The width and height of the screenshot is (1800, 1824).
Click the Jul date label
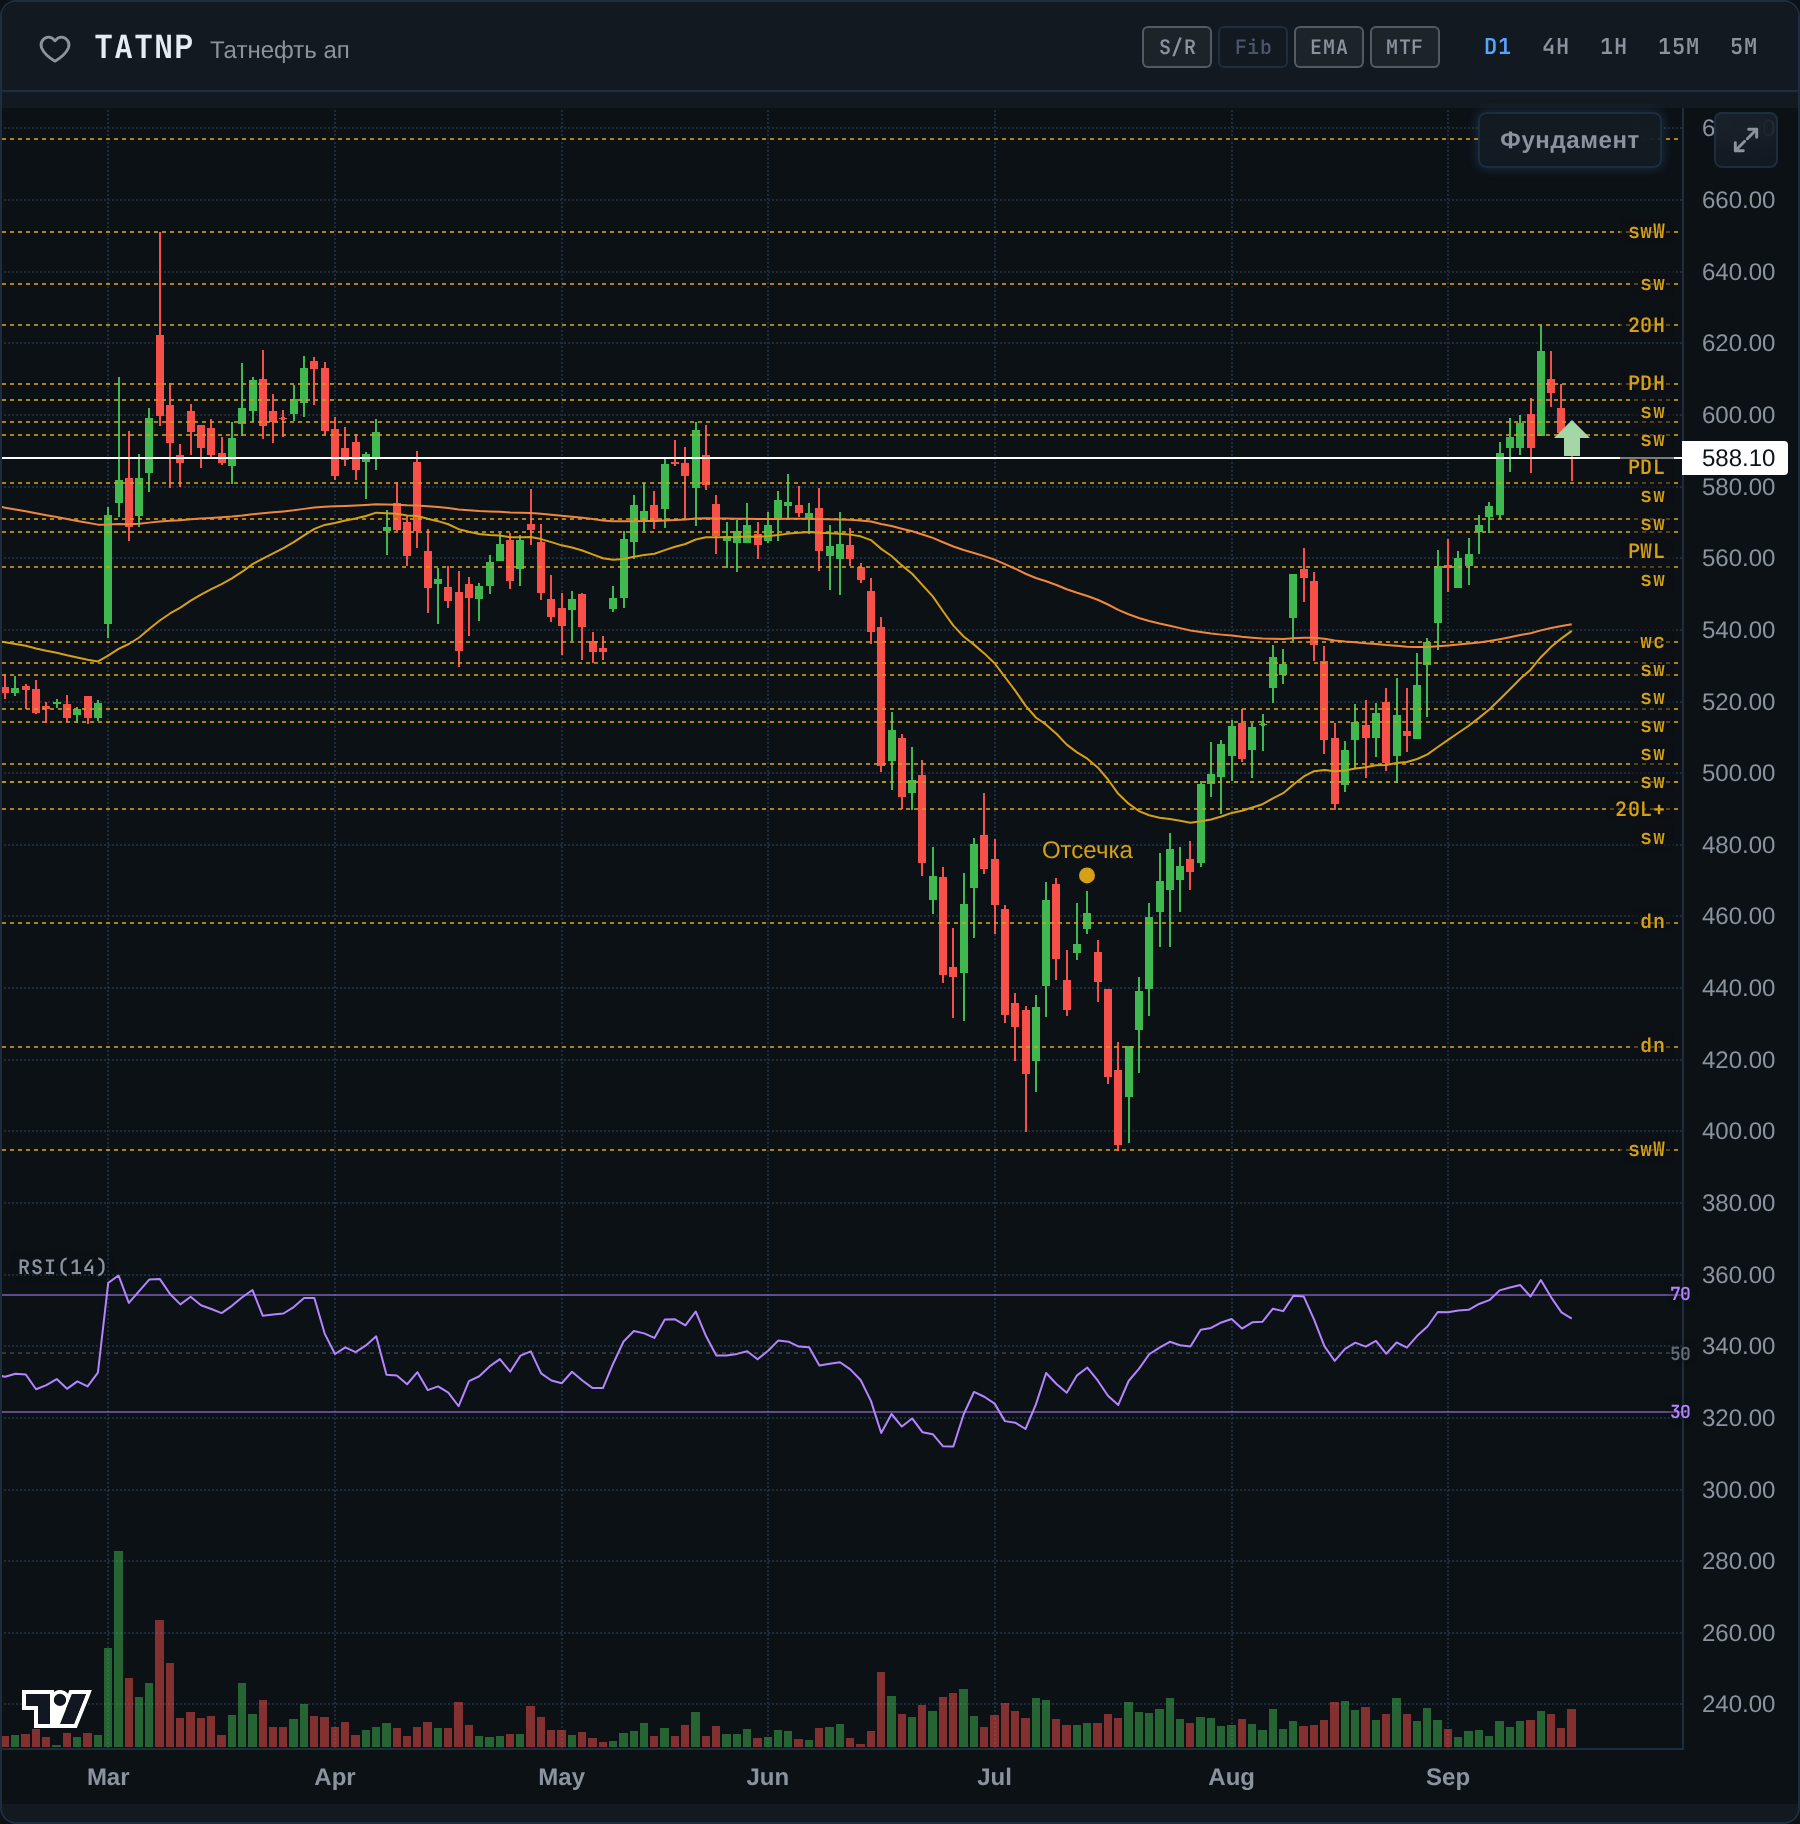point(994,1777)
